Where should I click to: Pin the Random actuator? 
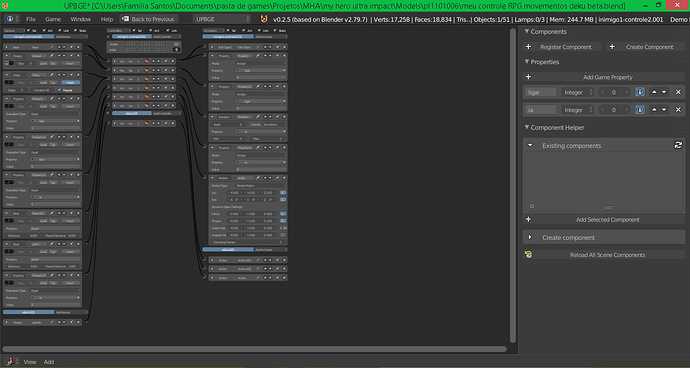258,117
